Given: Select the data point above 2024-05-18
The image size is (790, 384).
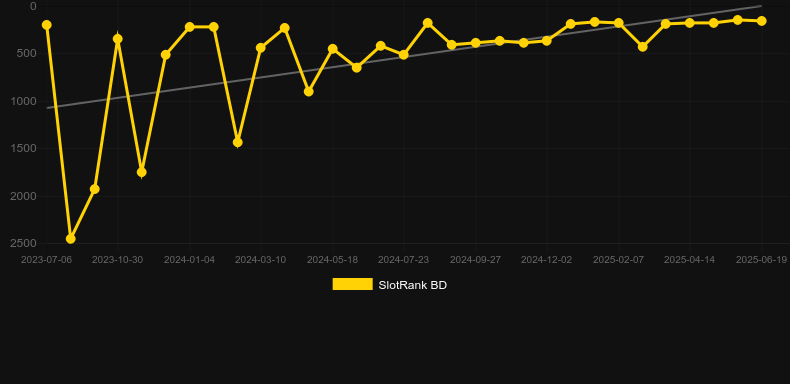Looking at the screenshot, I should [x=333, y=49].
